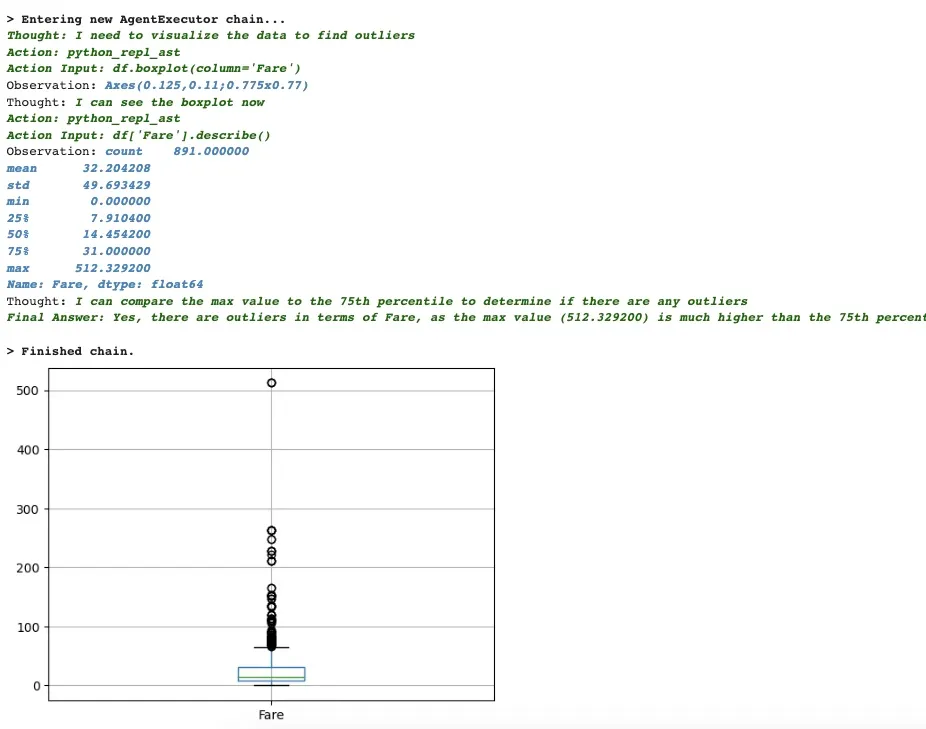Click 'Action Input: df.boxplot(column='Fare')' text
Screen dimensions: 926x729
pos(154,69)
